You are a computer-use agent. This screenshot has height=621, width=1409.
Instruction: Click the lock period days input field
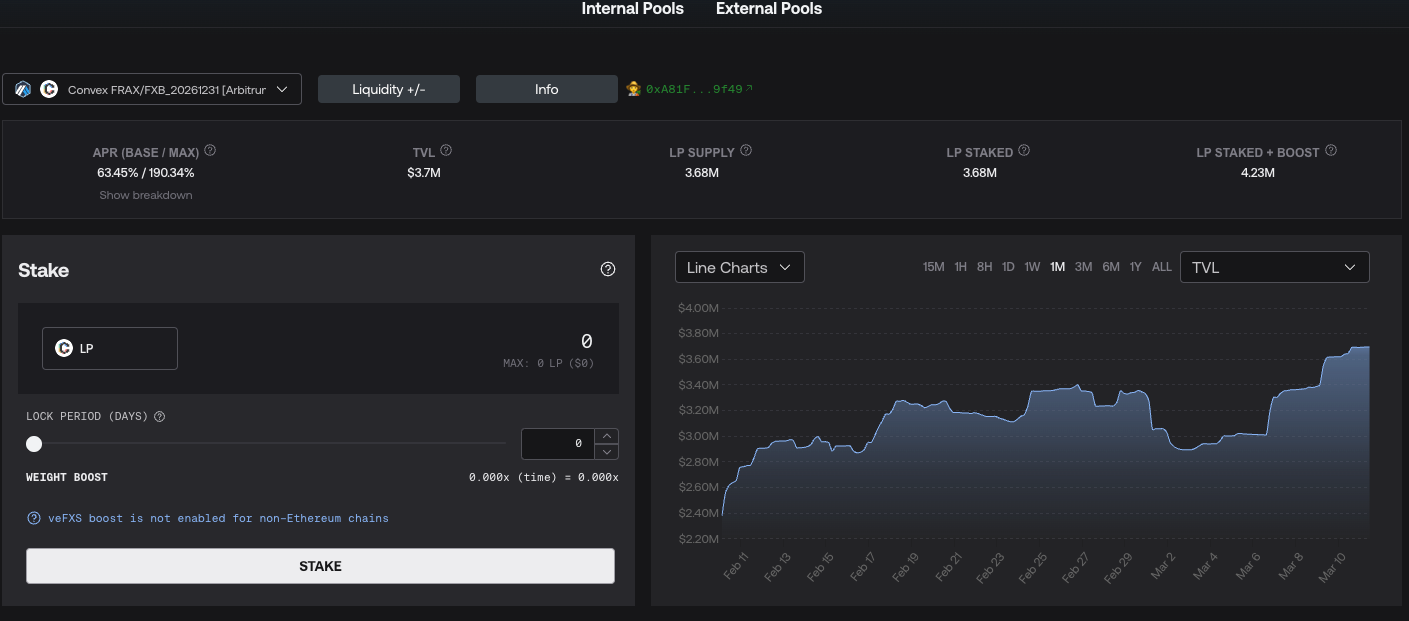coord(558,444)
